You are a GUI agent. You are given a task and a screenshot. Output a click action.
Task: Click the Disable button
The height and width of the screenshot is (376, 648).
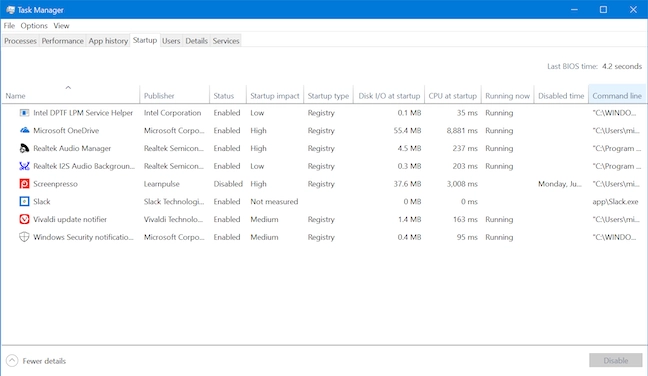point(616,360)
